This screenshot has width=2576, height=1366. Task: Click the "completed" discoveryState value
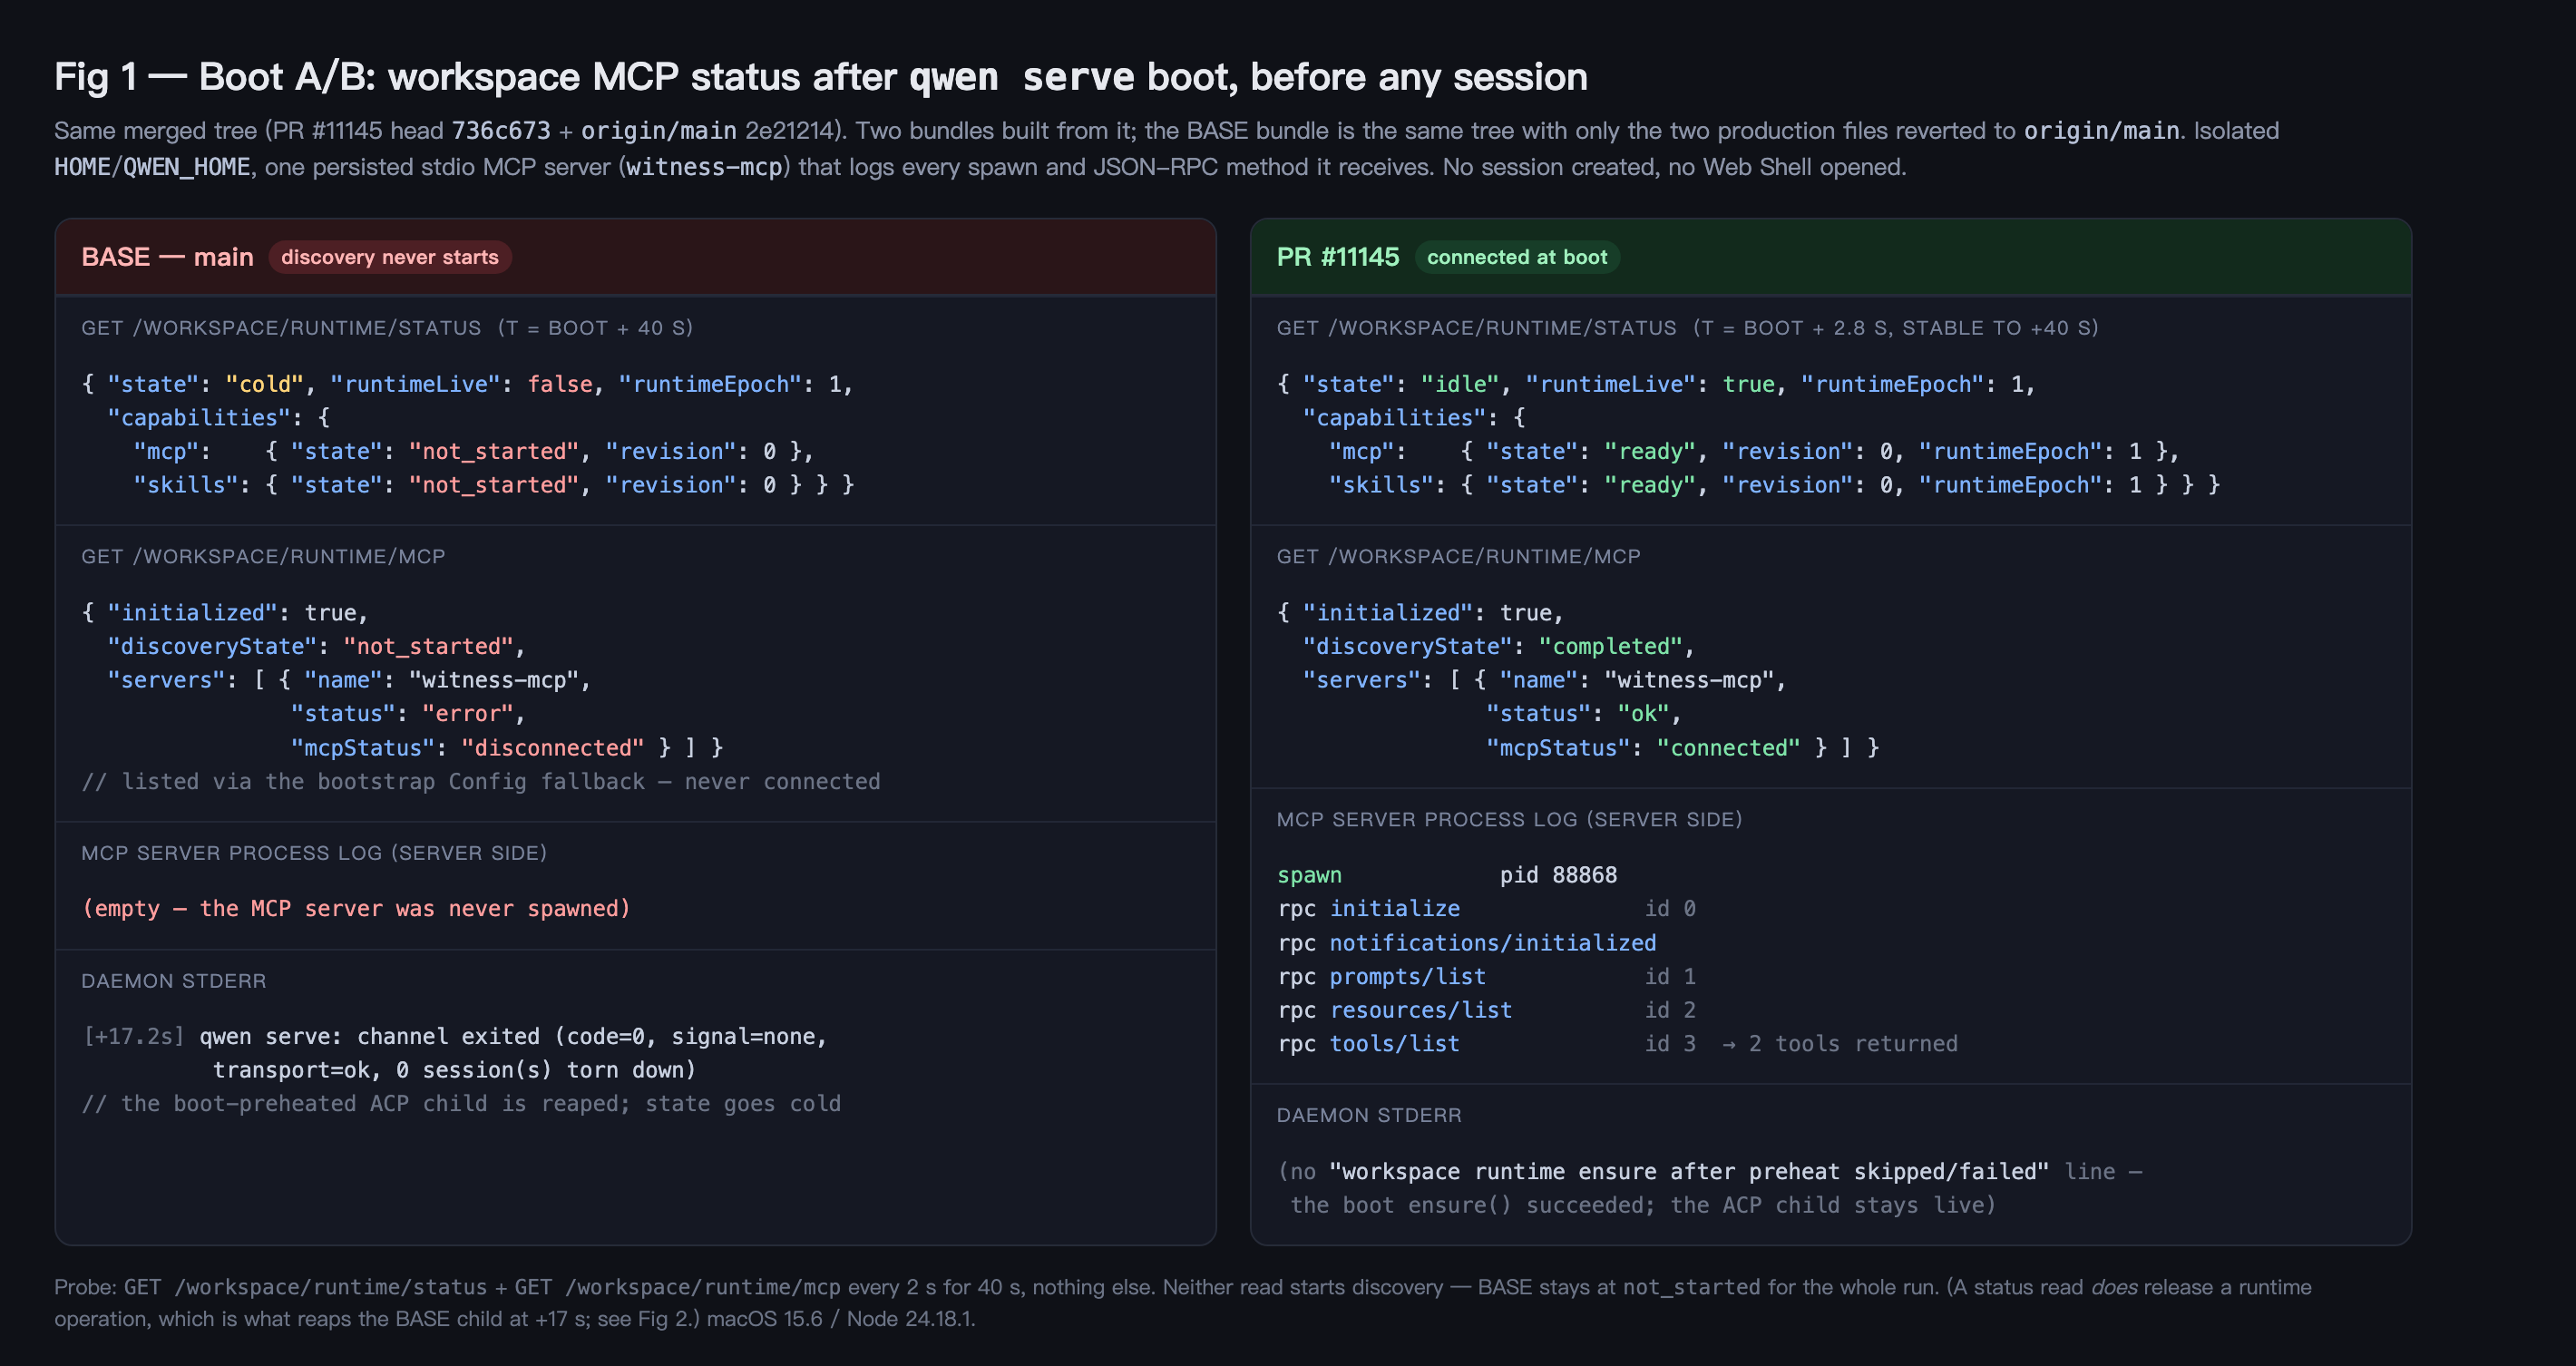(x=1610, y=646)
